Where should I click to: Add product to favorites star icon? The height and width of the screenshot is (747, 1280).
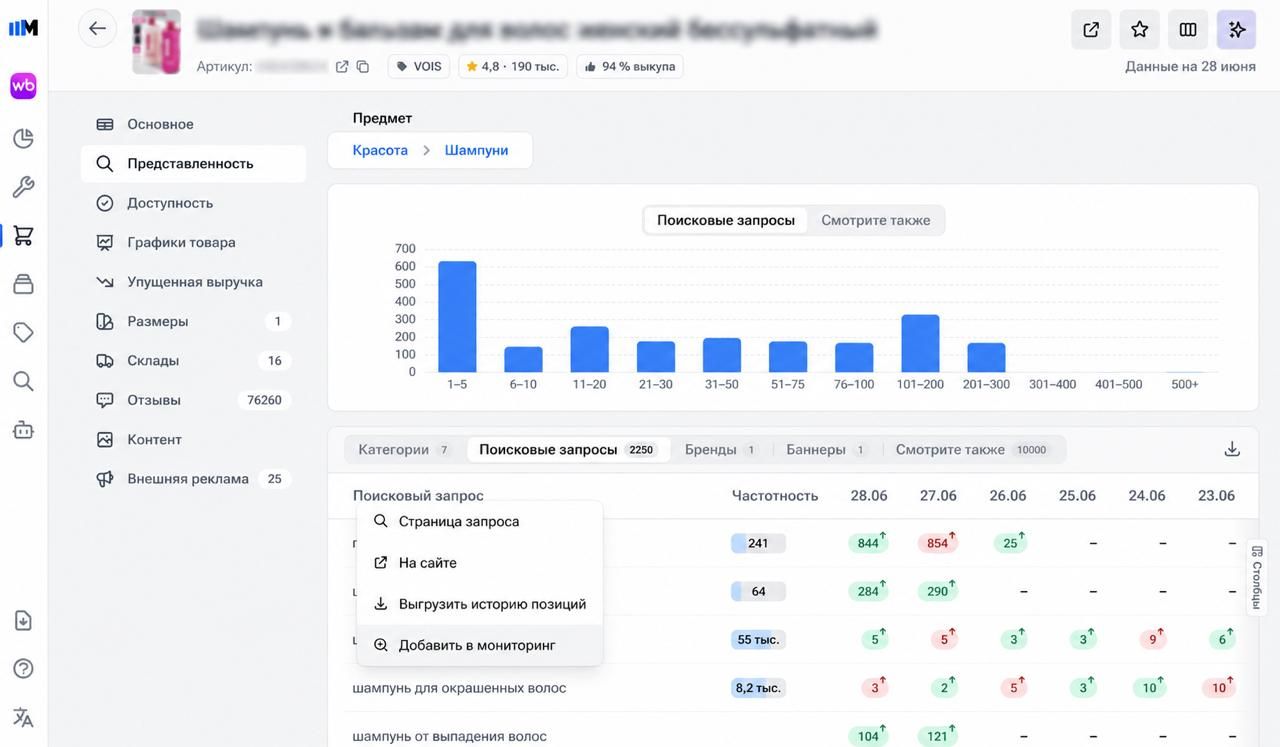point(1139,30)
